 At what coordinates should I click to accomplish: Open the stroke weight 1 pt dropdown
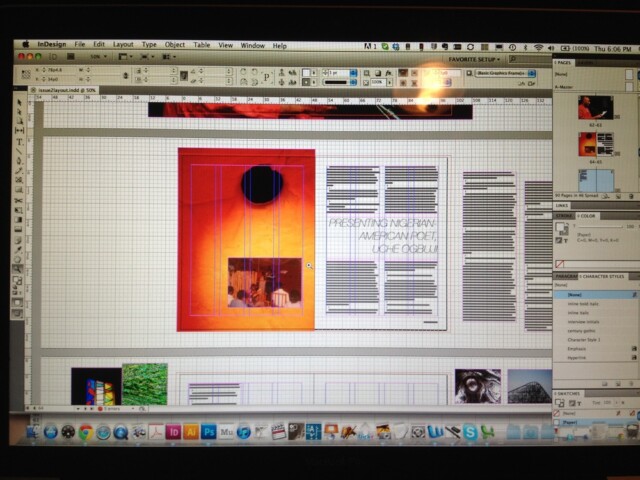[x=353, y=73]
